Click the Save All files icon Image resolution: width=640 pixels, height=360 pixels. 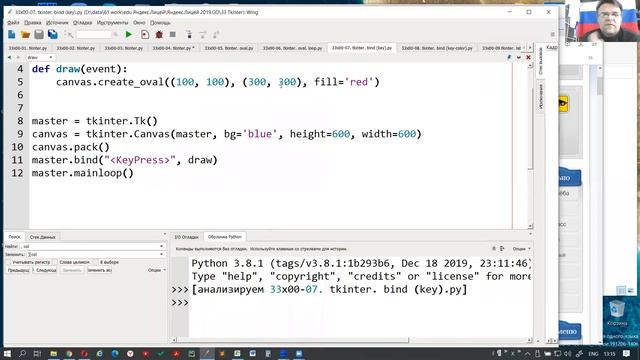click(x=53, y=35)
